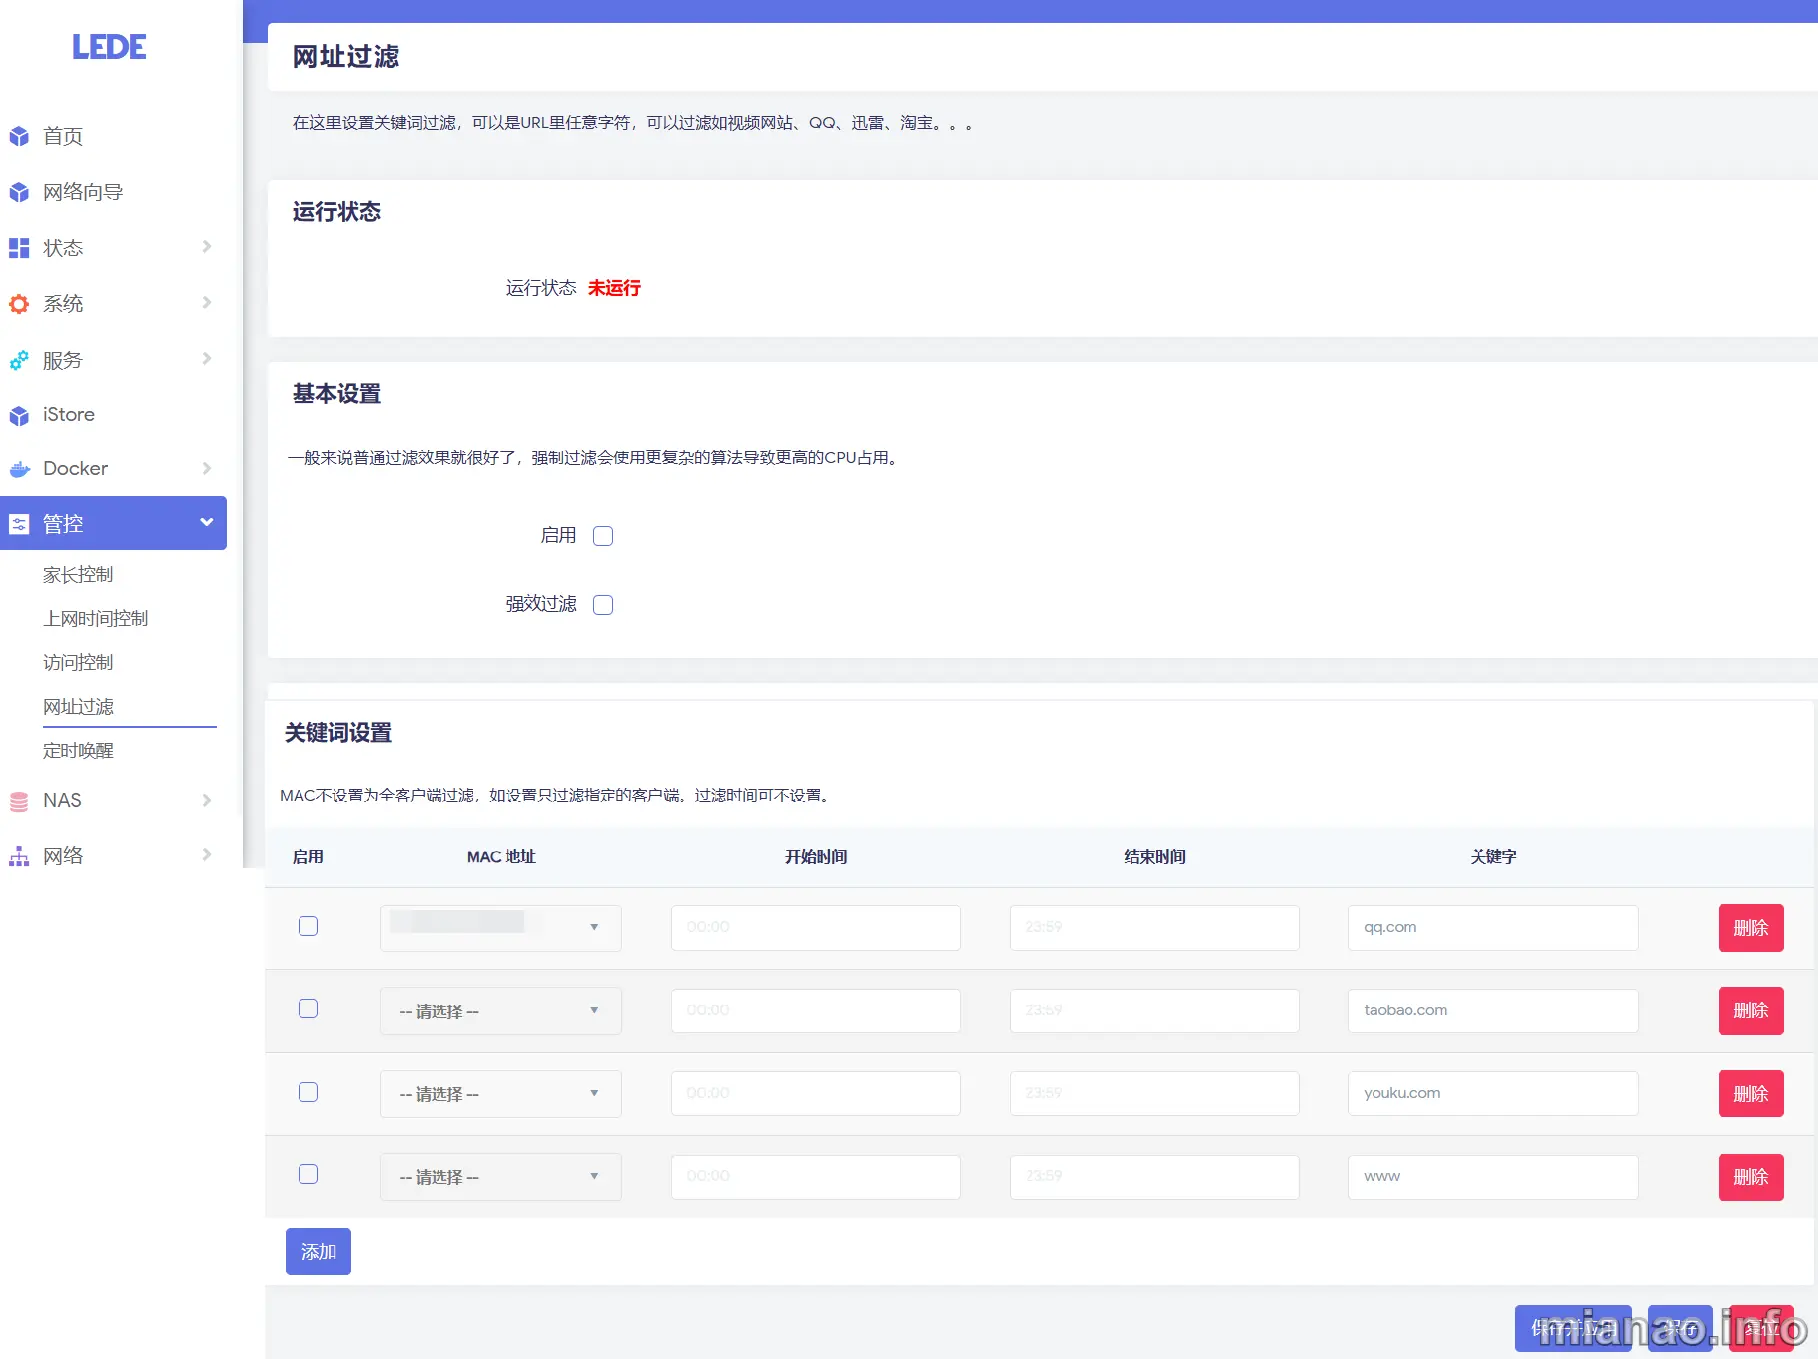Enable the qq.com keyword rule checkbox

[x=308, y=926]
